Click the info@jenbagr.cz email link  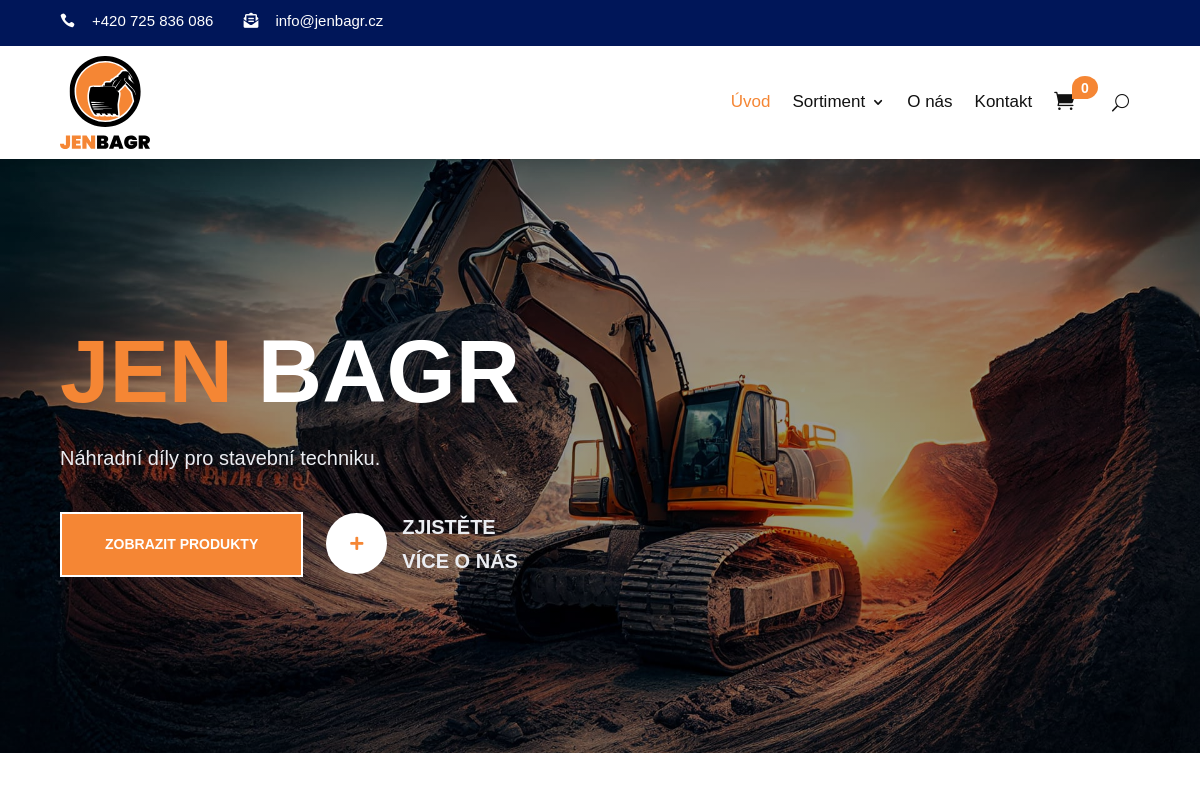[329, 21]
